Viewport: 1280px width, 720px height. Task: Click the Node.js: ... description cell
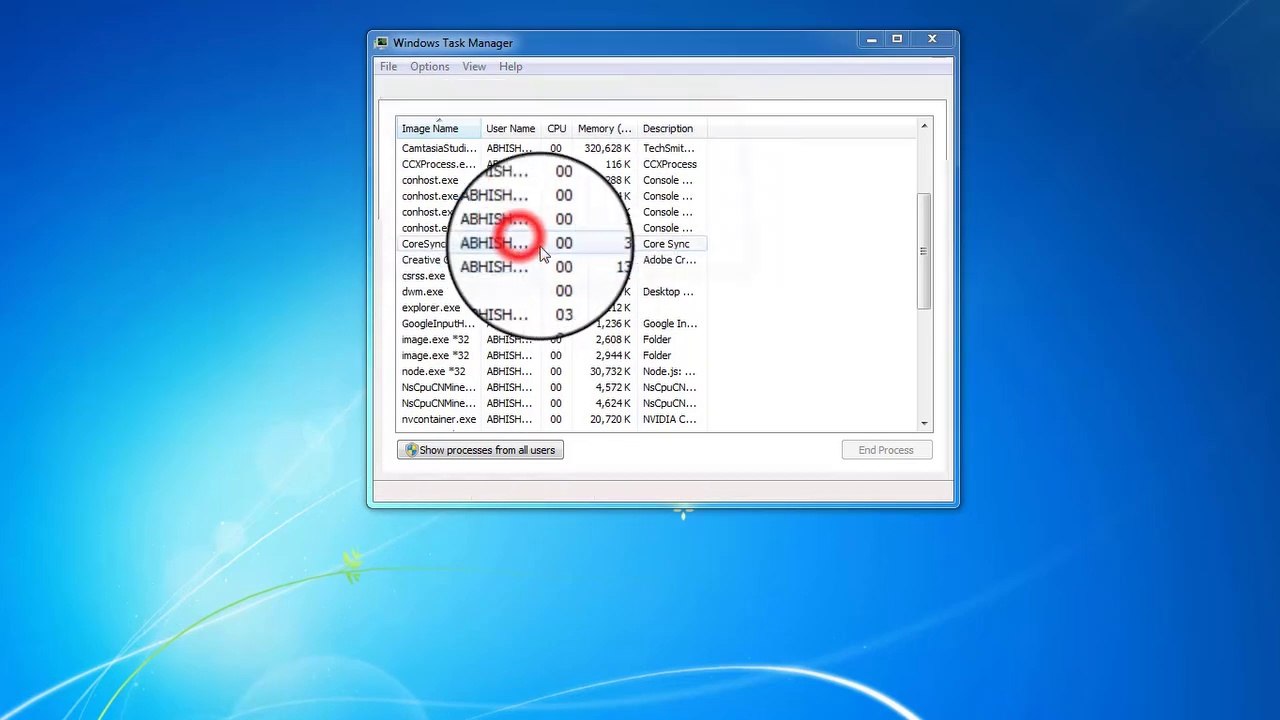click(x=669, y=372)
